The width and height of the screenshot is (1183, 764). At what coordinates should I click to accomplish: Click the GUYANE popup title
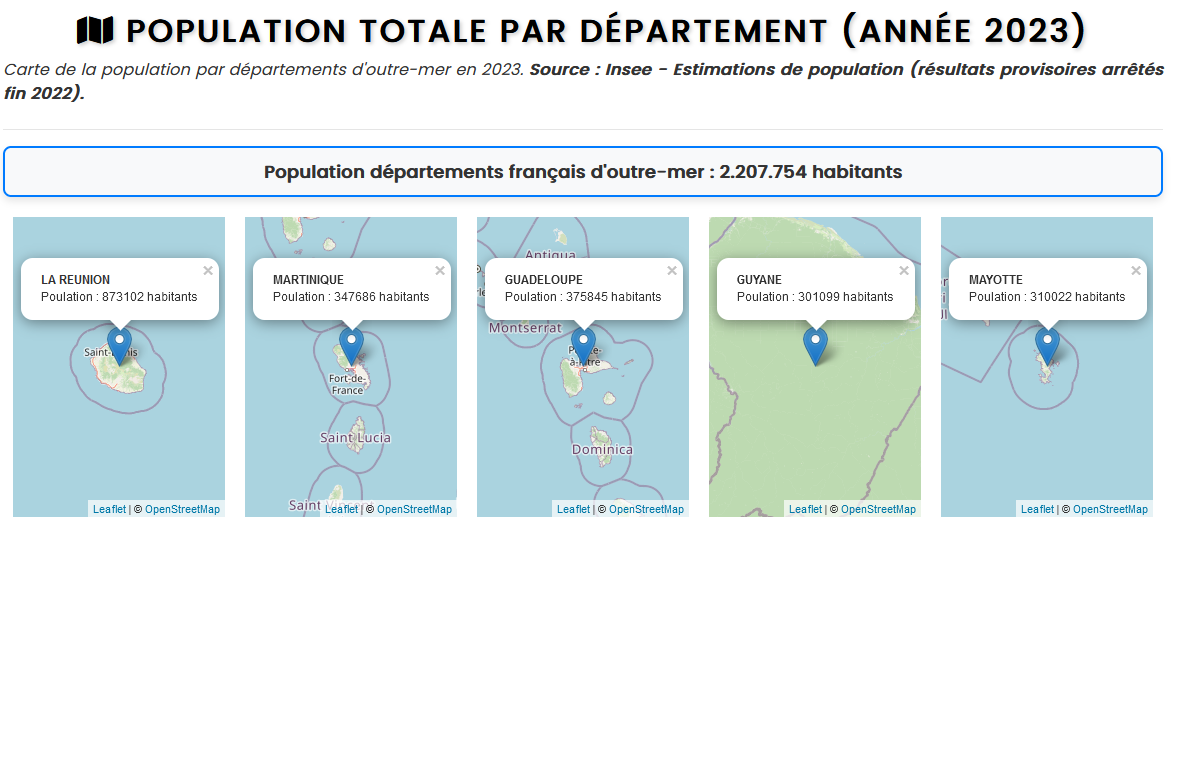pyautogui.click(x=759, y=280)
